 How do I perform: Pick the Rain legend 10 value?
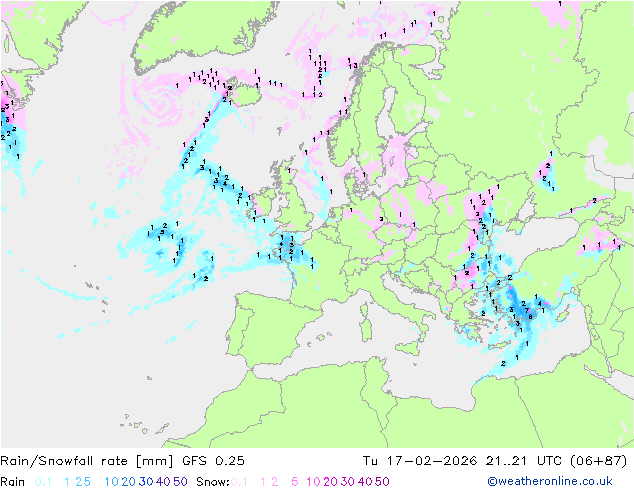tap(112, 482)
